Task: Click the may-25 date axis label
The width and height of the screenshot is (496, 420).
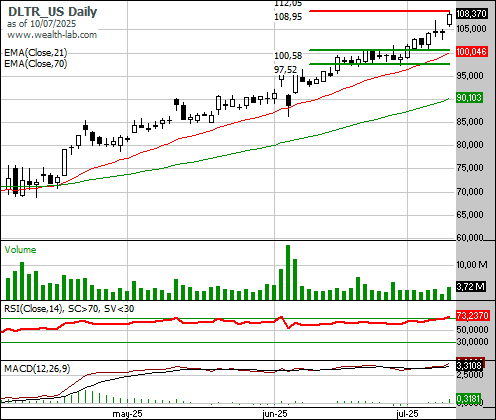Action: click(x=127, y=414)
